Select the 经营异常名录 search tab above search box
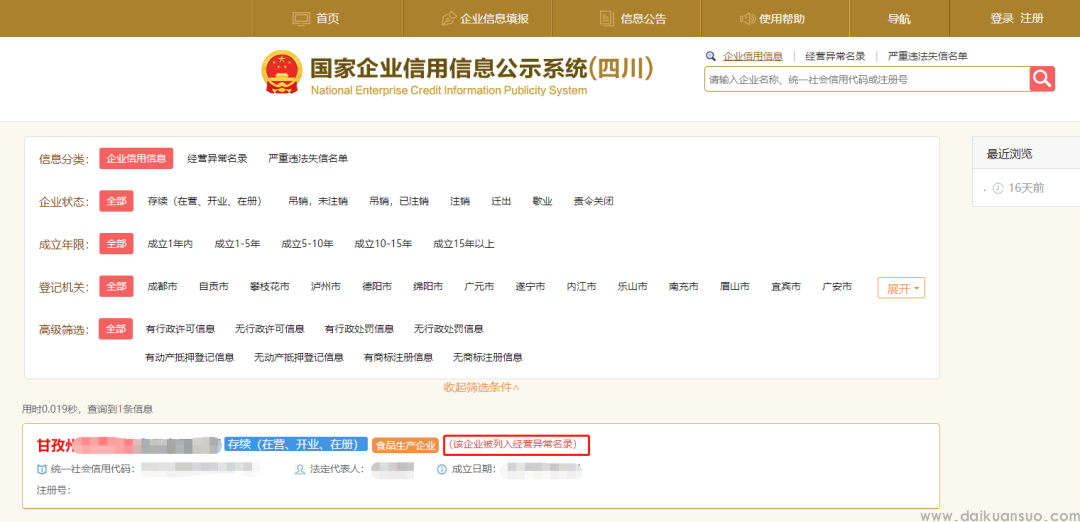The height and width of the screenshot is (522, 1080). 835,56
